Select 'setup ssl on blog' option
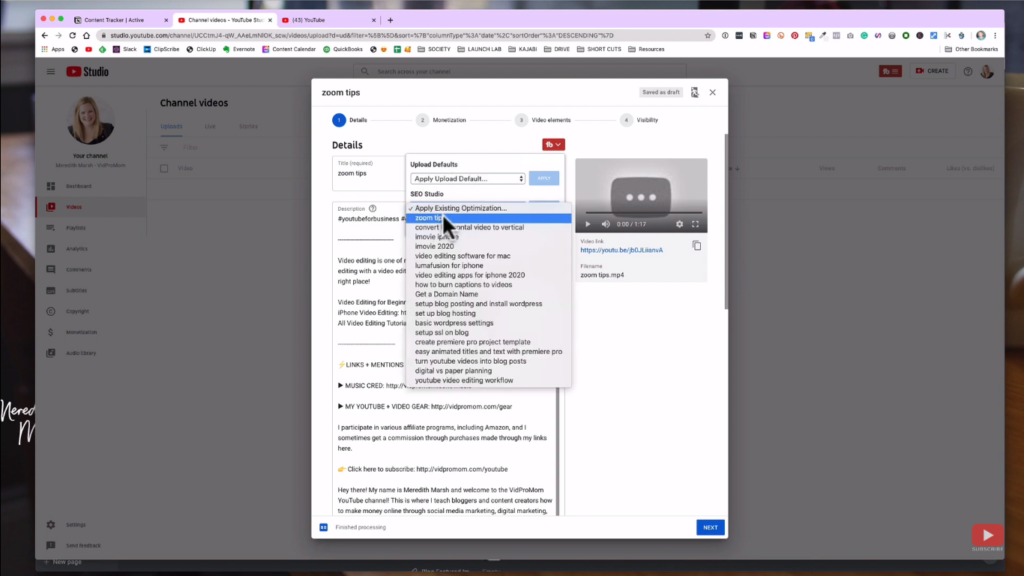Image resolution: width=1024 pixels, height=576 pixels. tap(488, 332)
